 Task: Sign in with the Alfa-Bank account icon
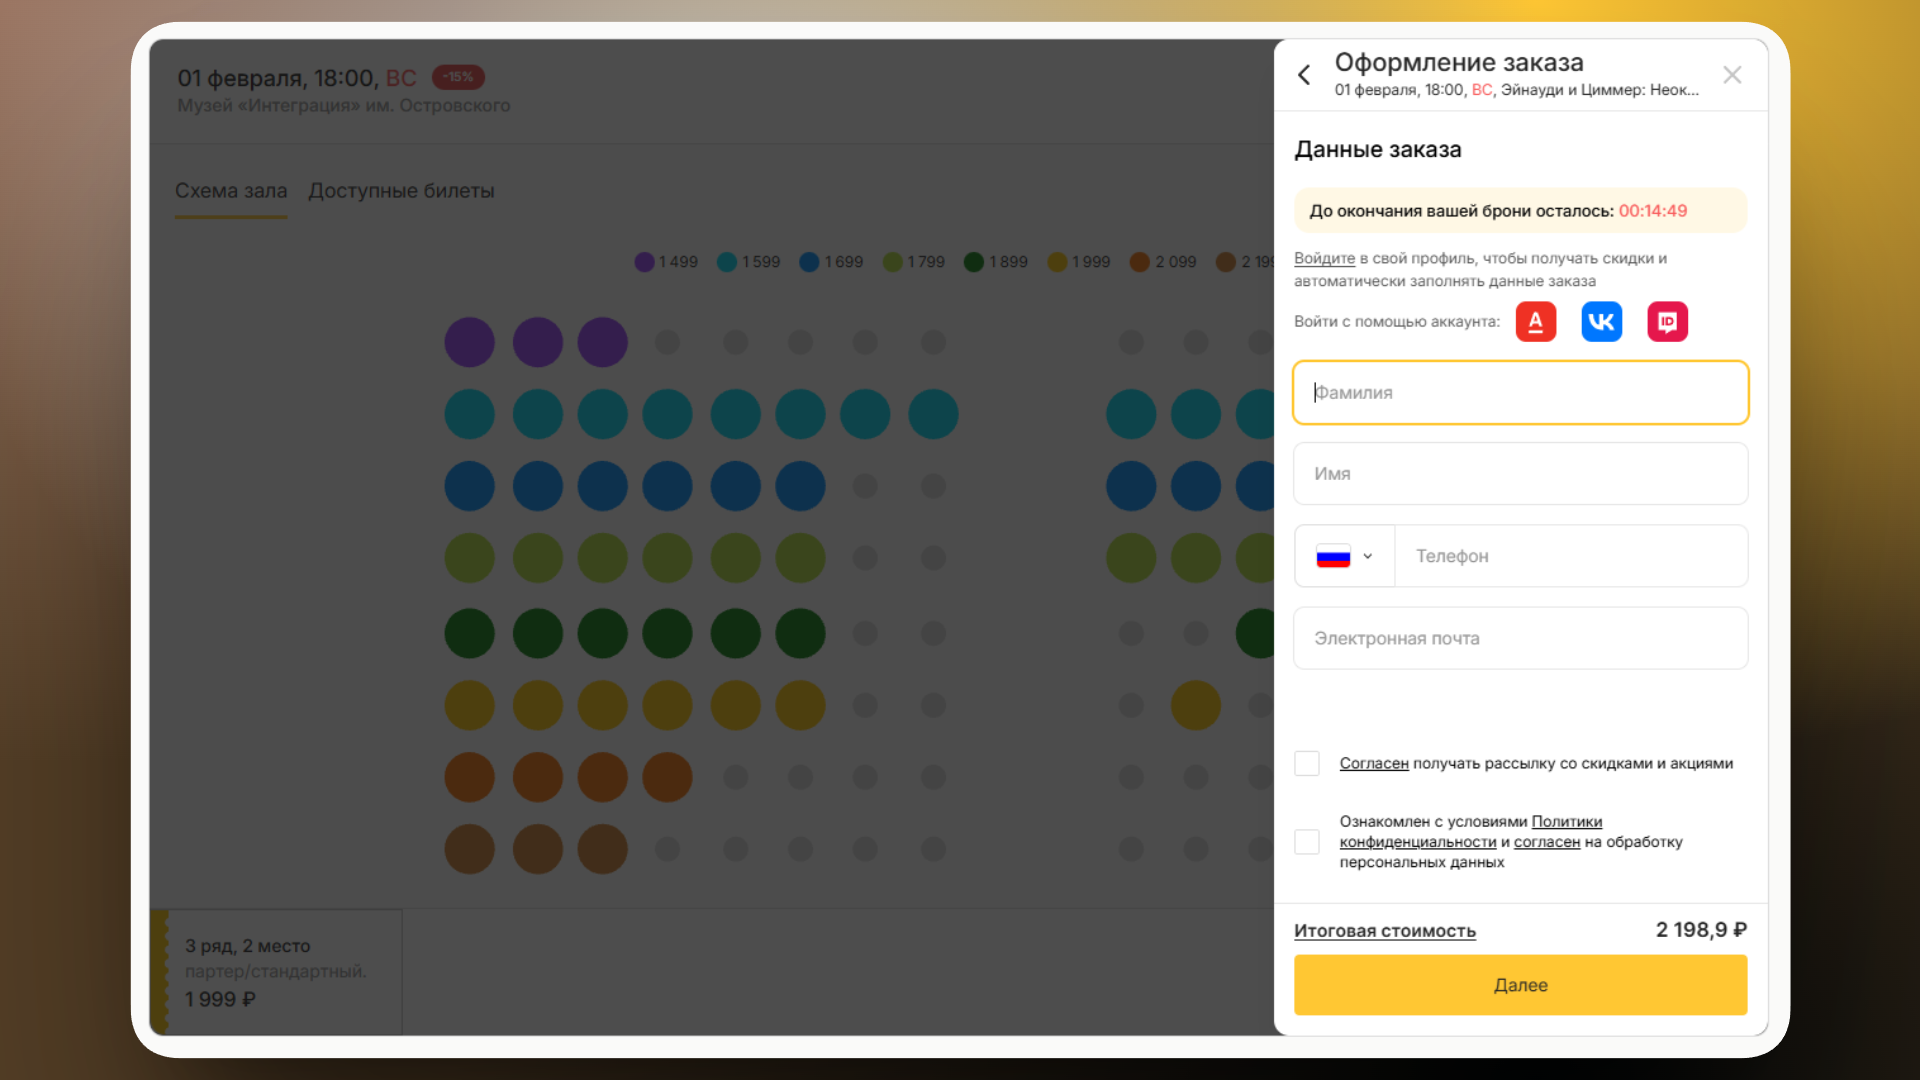pyautogui.click(x=1535, y=322)
